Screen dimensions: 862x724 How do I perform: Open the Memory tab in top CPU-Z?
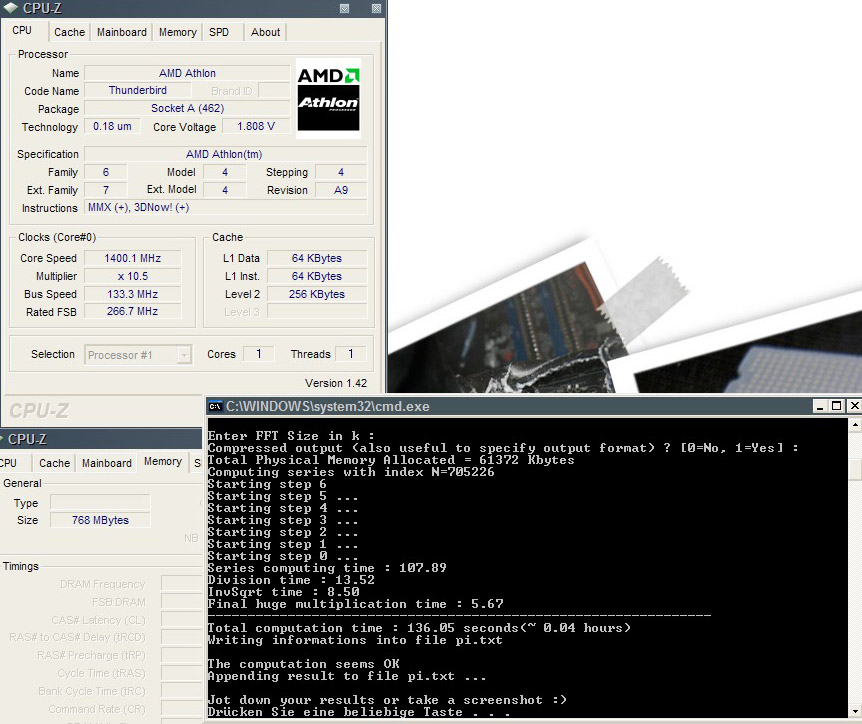[178, 32]
